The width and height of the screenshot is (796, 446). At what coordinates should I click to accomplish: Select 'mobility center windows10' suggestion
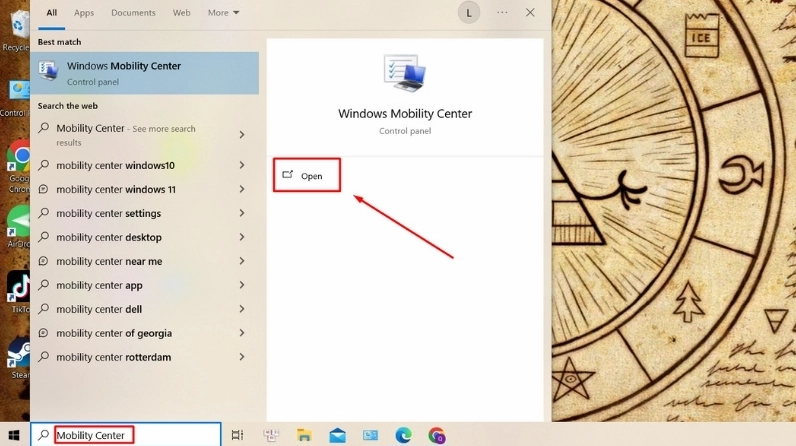[115, 165]
